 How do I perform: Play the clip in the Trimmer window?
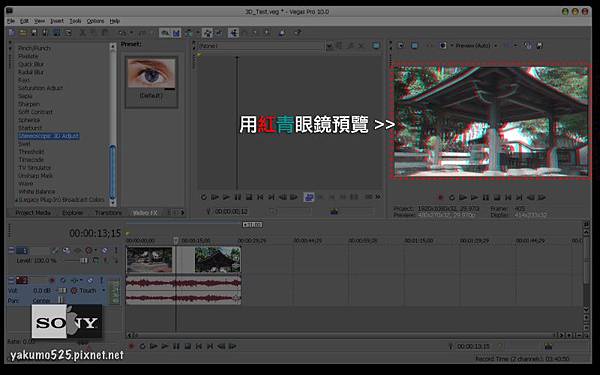(x=226, y=197)
